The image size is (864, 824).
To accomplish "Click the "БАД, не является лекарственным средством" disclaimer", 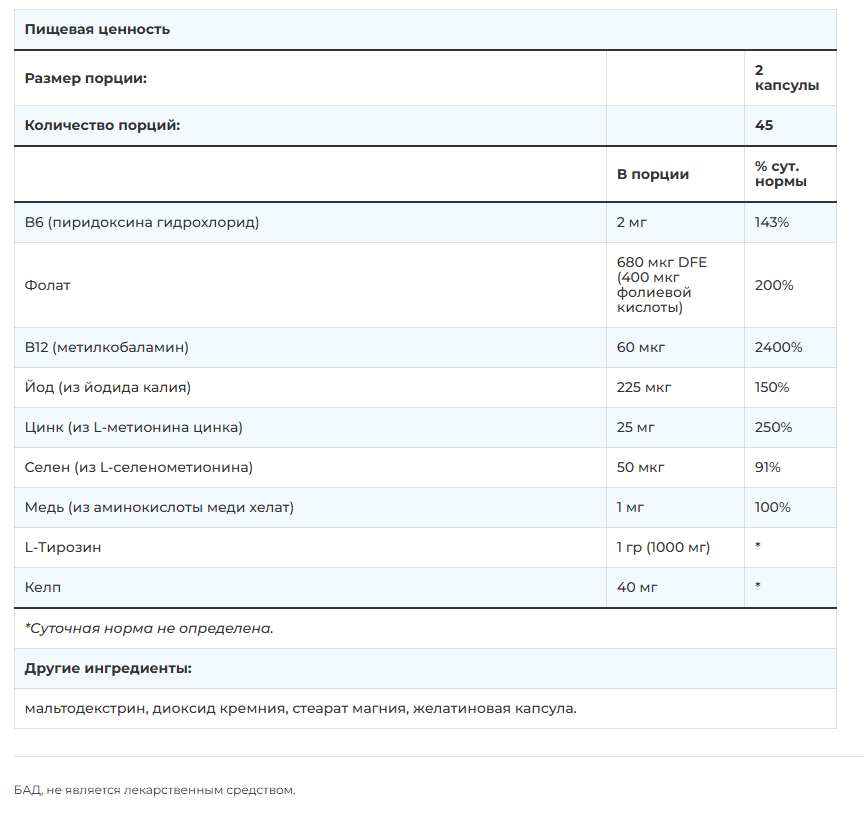I will click(155, 790).
